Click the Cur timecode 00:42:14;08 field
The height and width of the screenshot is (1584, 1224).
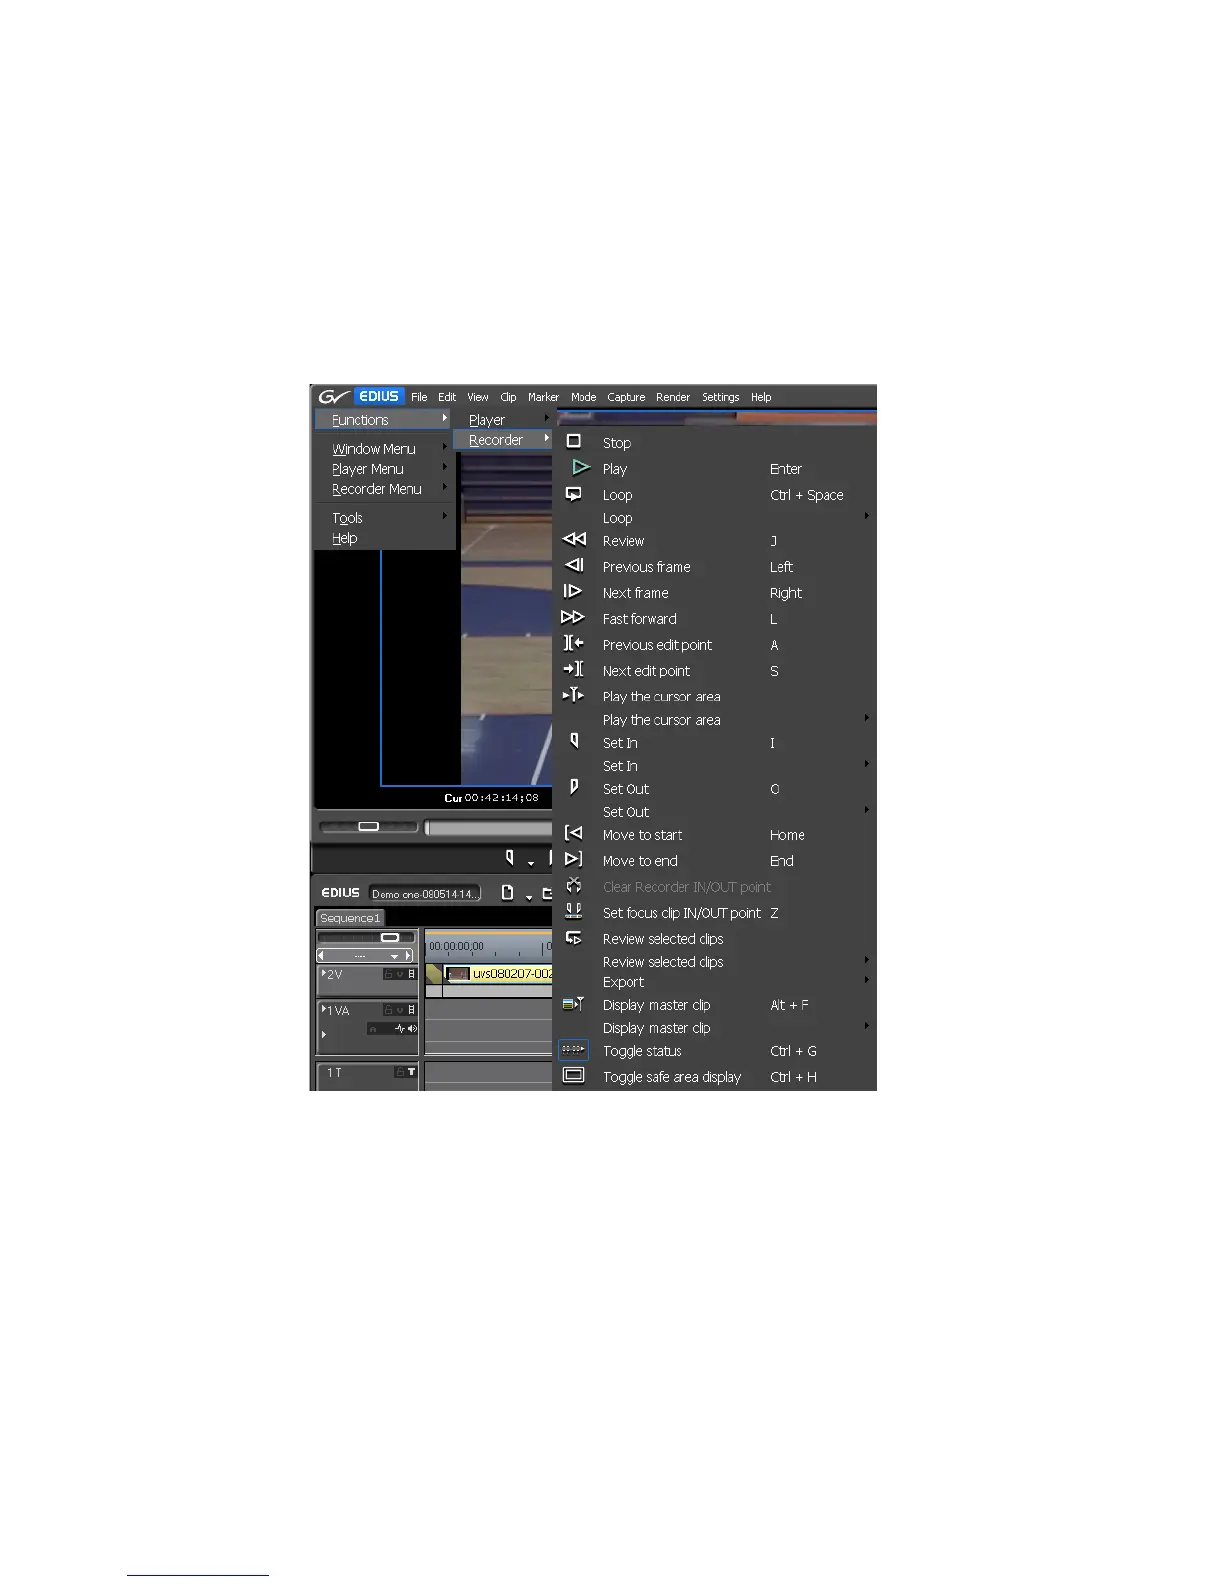pyautogui.click(x=492, y=798)
